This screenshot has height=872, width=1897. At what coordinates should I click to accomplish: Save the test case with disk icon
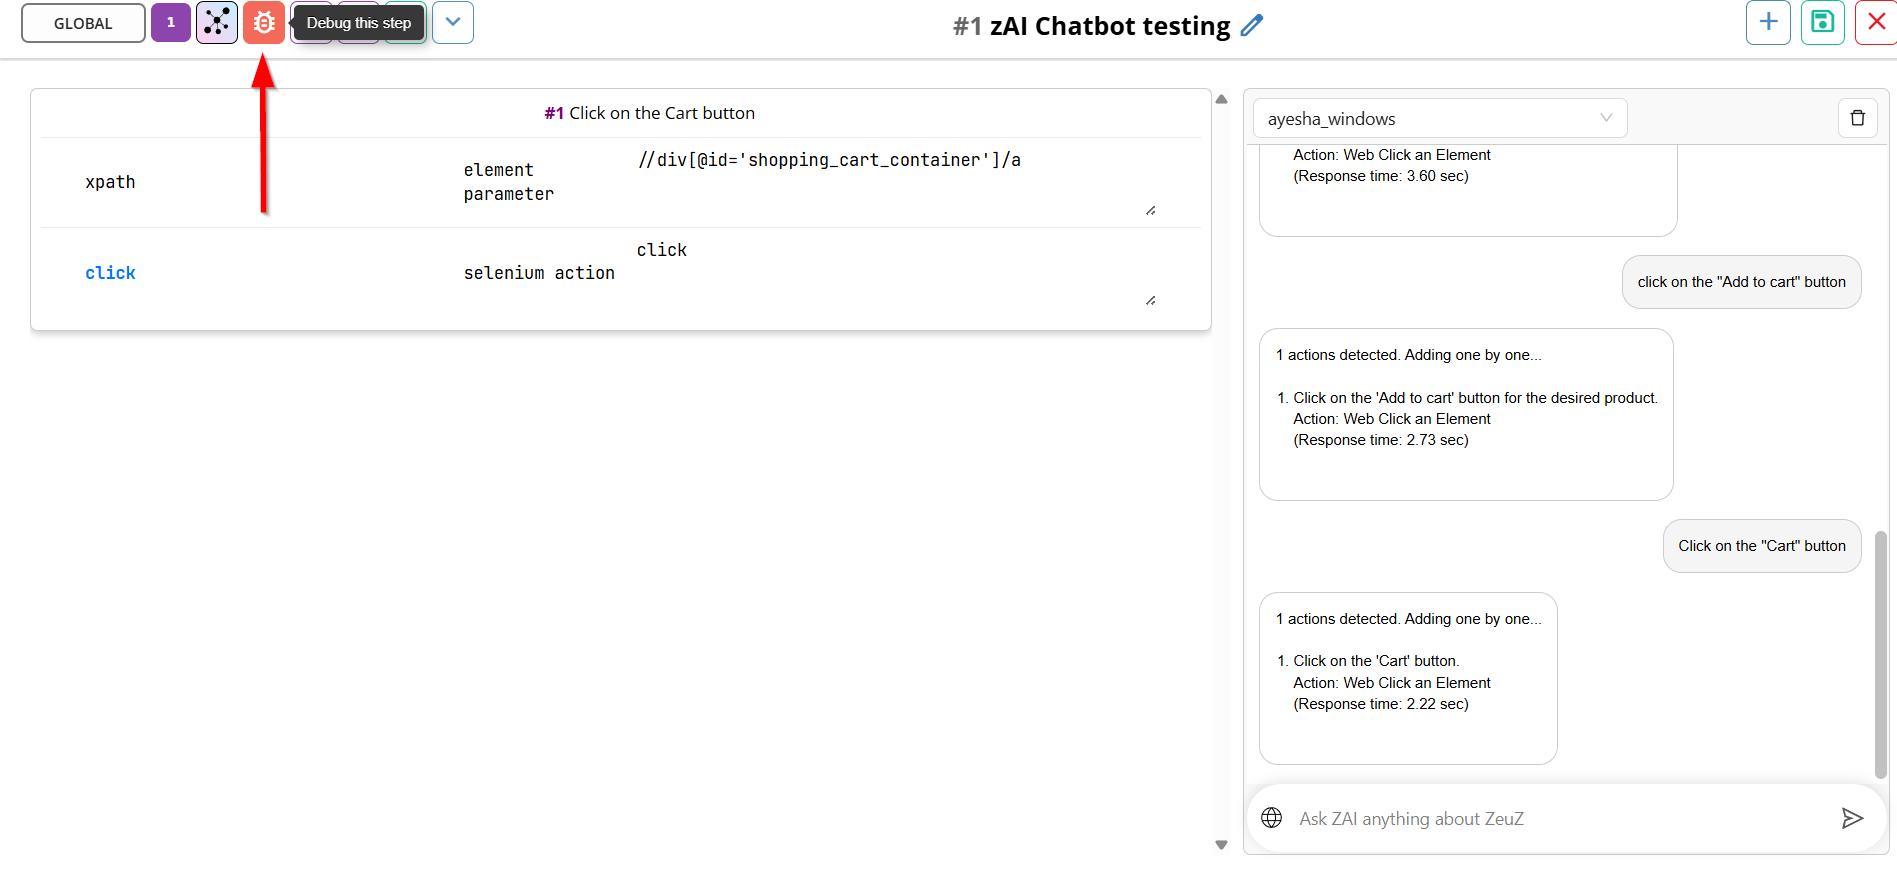coord(1823,22)
